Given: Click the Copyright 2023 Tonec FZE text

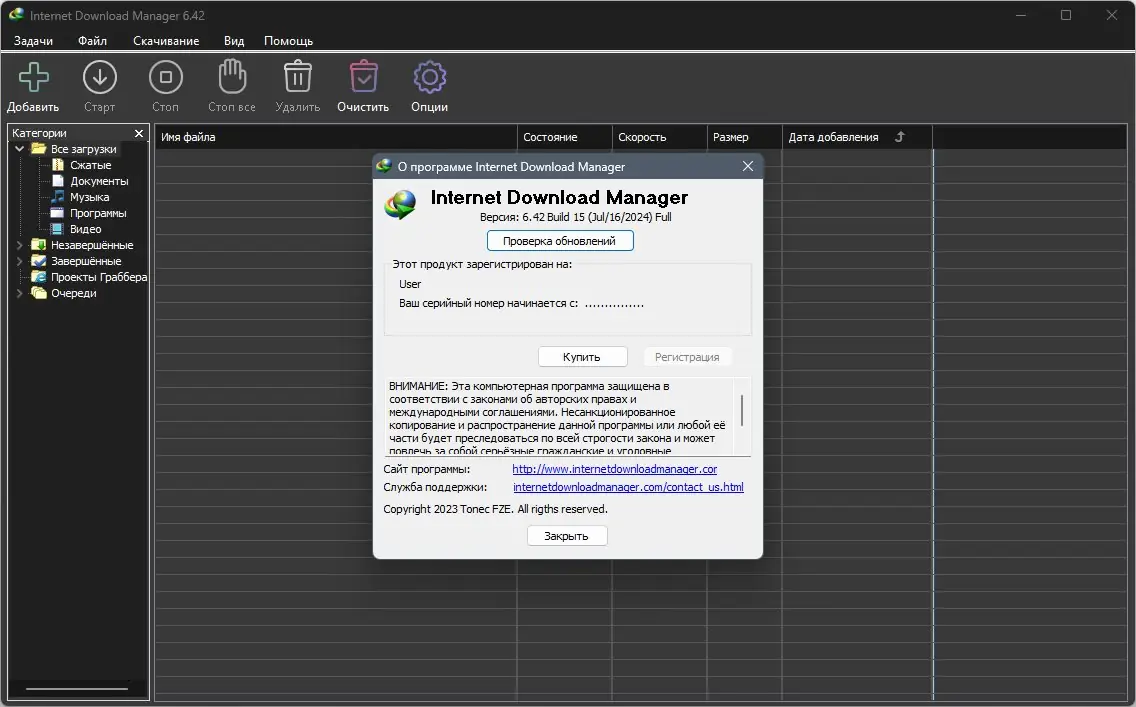Looking at the screenshot, I should point(496,509).
